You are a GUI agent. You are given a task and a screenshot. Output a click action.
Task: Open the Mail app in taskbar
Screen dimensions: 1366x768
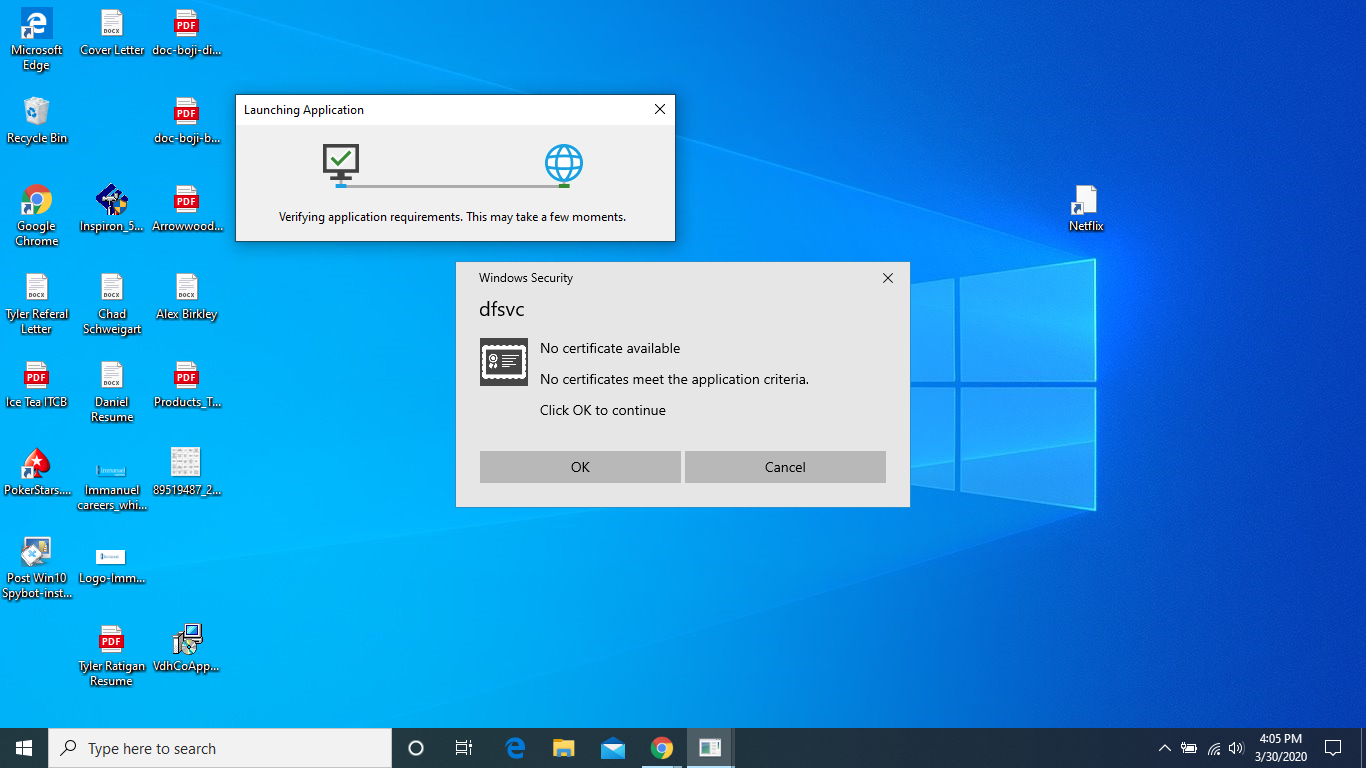click(613, 748)
